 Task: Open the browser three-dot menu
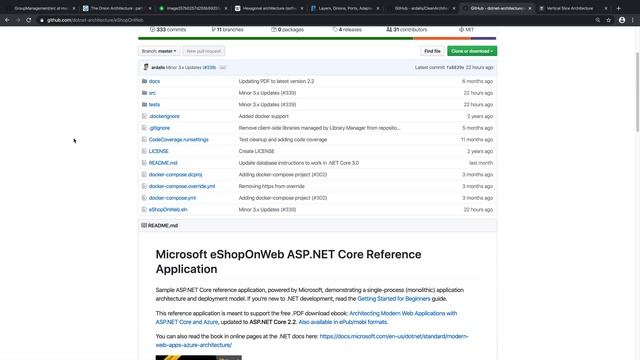(x=633, y=20)
